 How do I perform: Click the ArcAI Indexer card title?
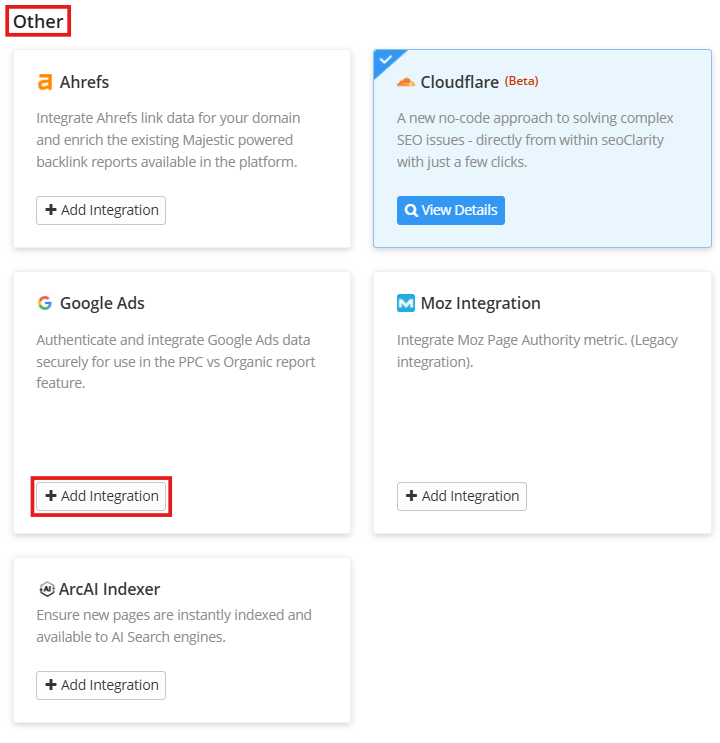pyautogui.click(x=109, y=589)
